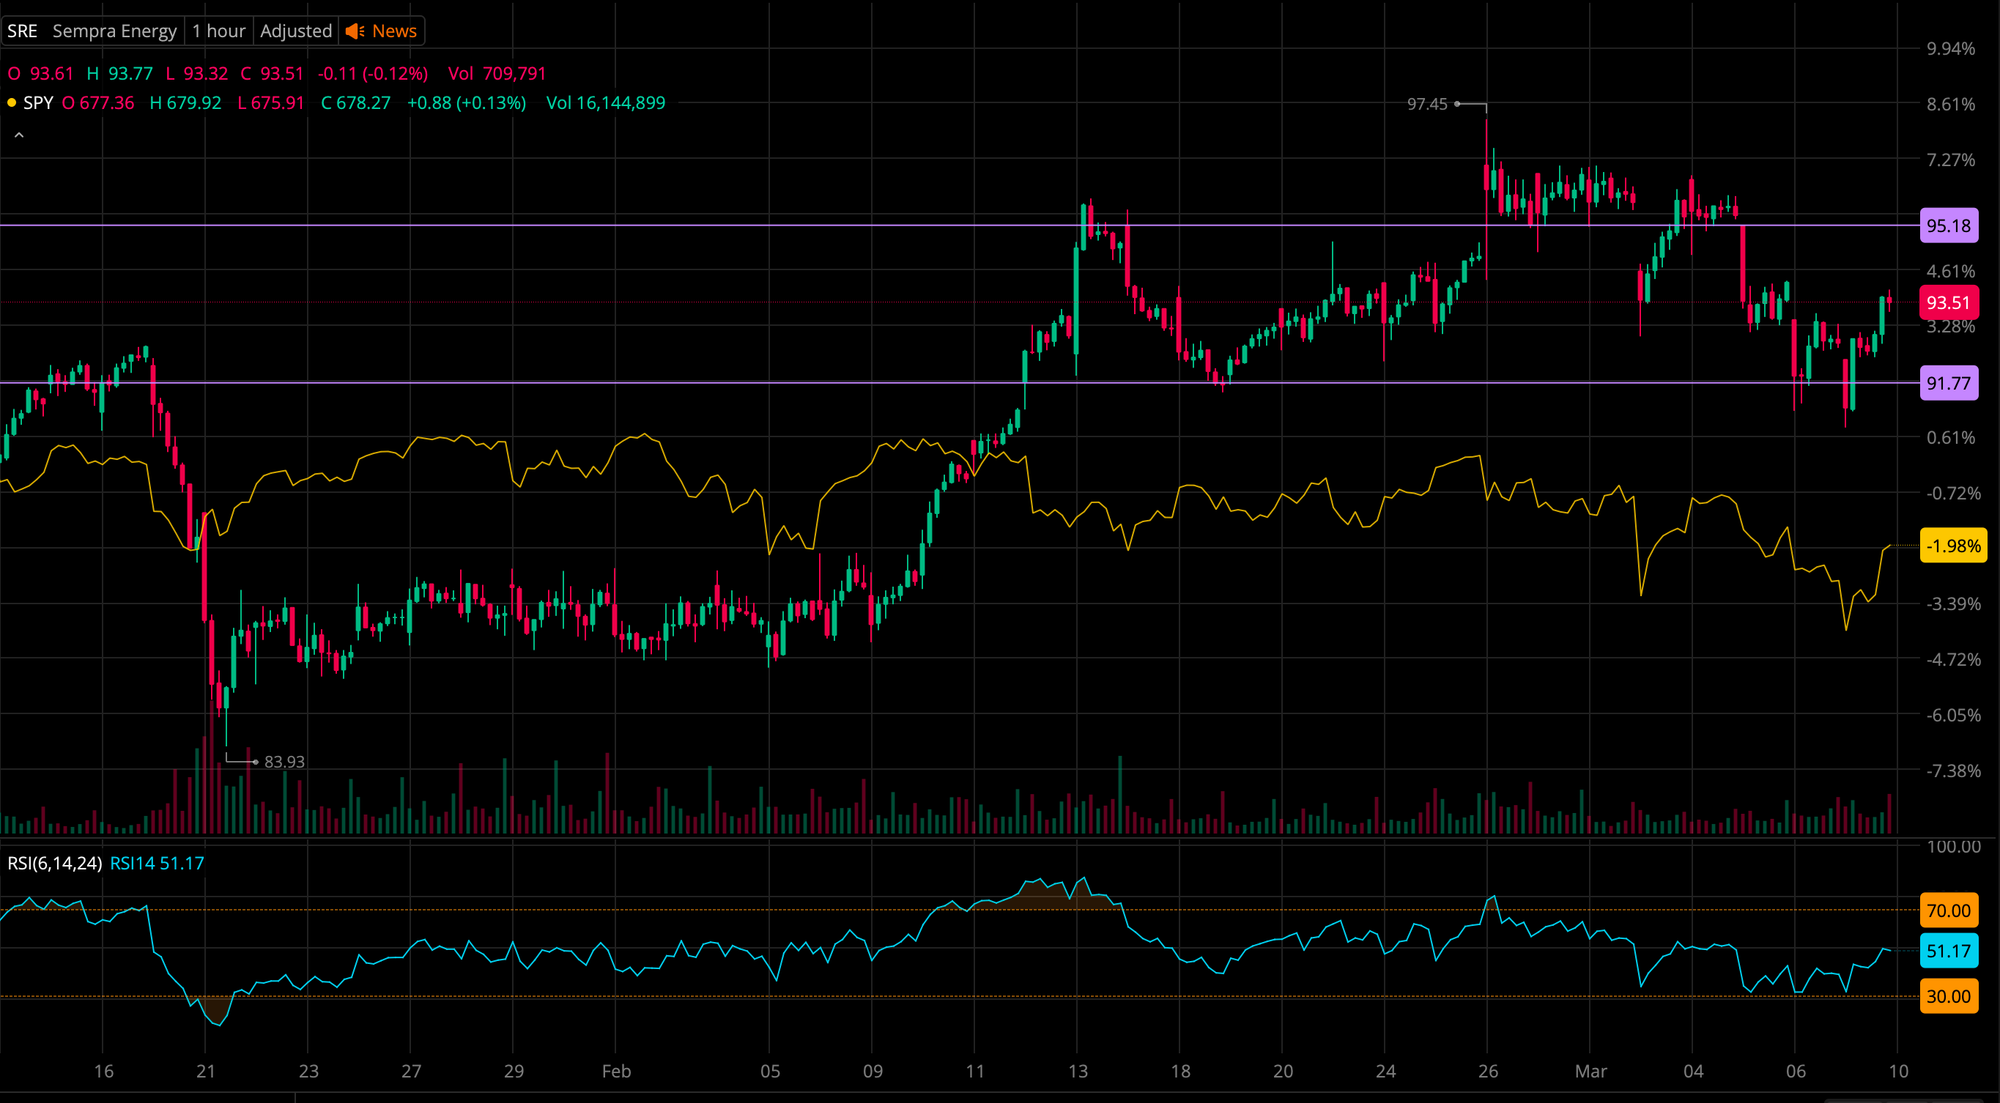Click the yellow SPY comparison dot
Screen dimensions: 2000x1103
coord(11,103)
